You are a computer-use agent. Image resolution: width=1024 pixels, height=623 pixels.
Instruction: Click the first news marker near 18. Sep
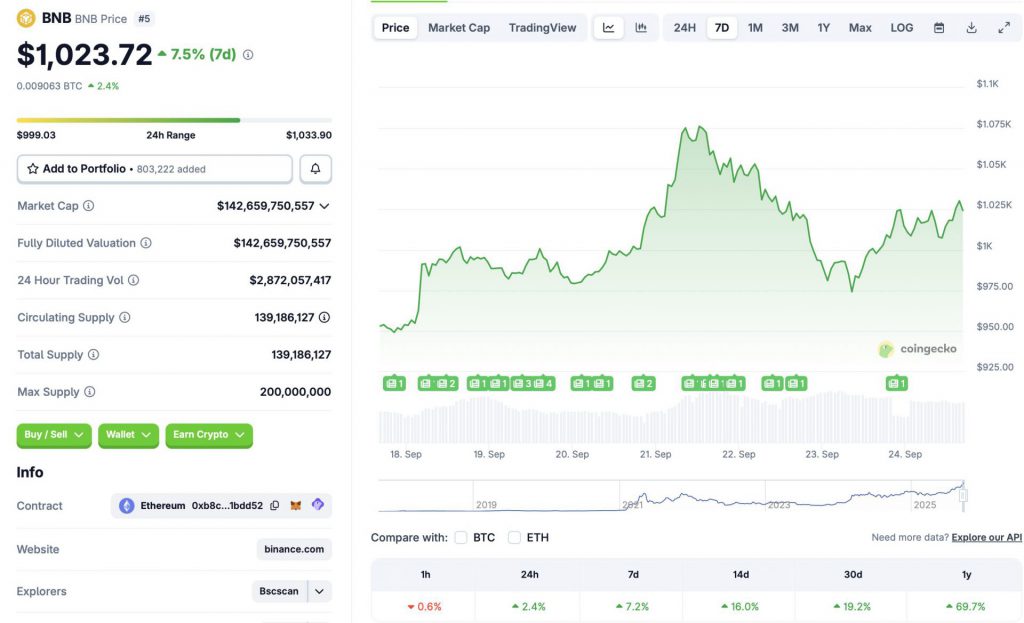[394, 383]
